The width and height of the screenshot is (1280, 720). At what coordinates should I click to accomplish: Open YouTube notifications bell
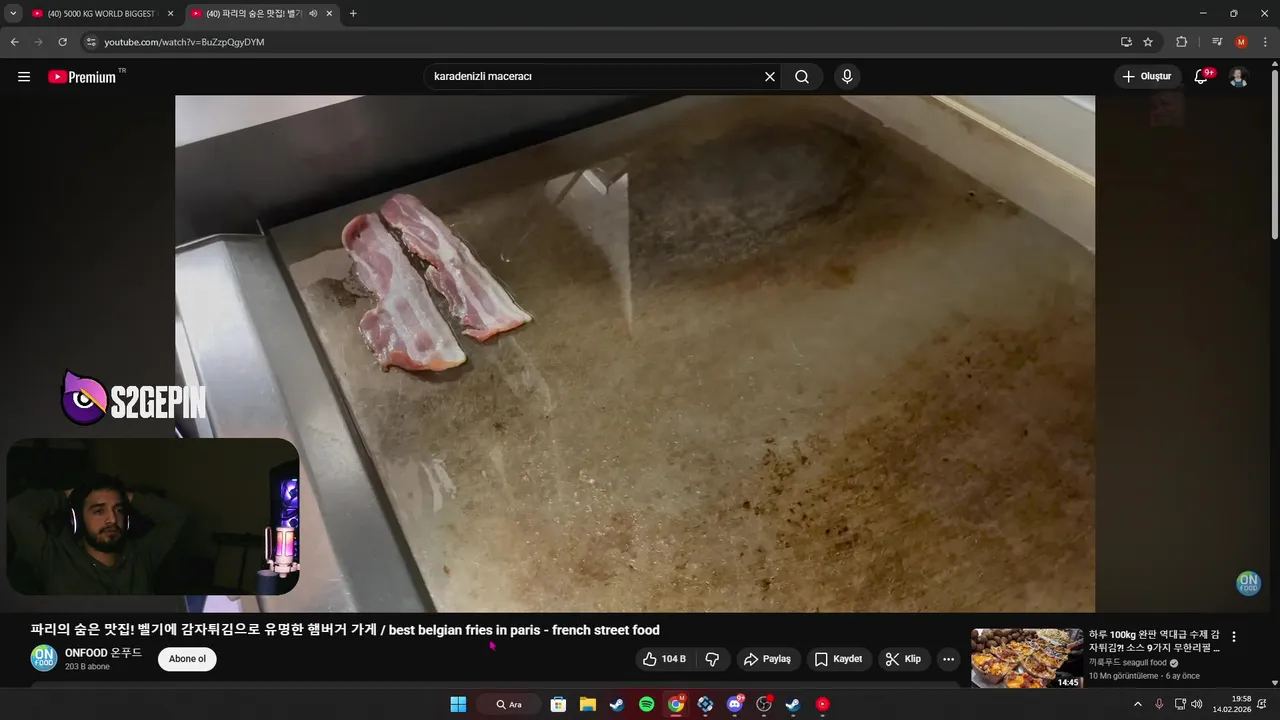tap(1201, 77)
